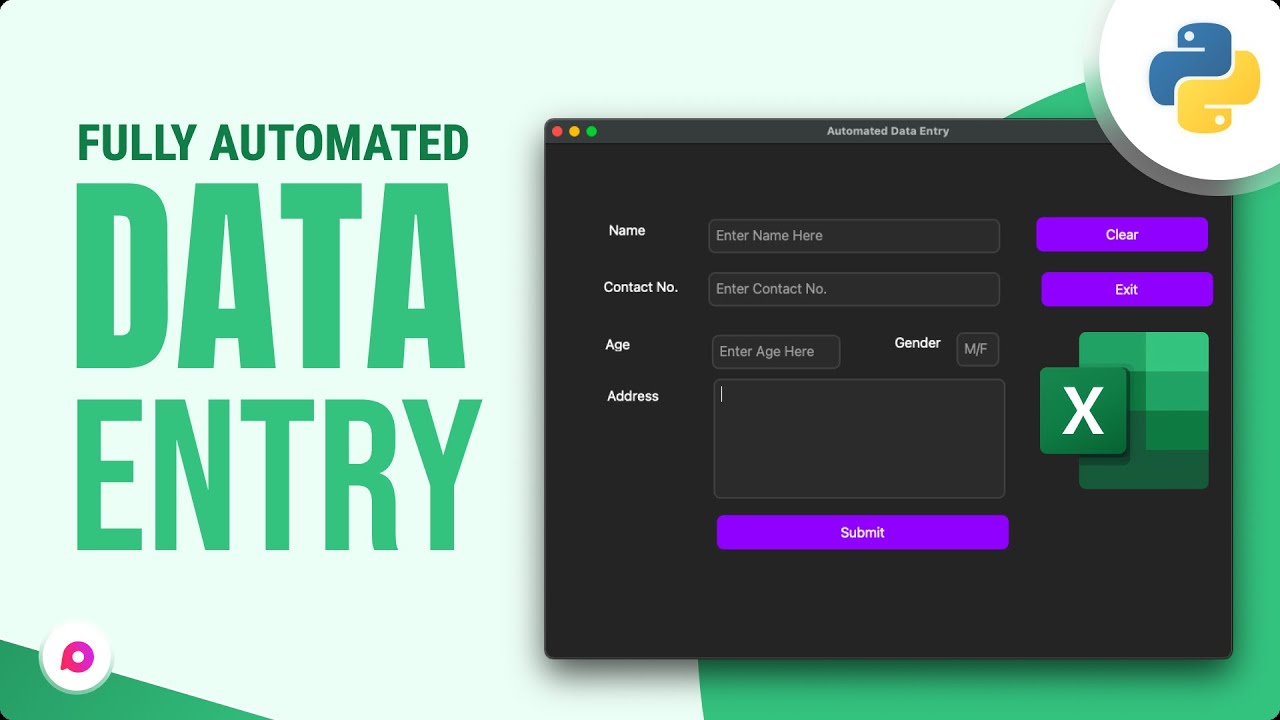Viewport: 1280px width, 720px height.
Task: Click the Name label
Action: pos(627,230)
